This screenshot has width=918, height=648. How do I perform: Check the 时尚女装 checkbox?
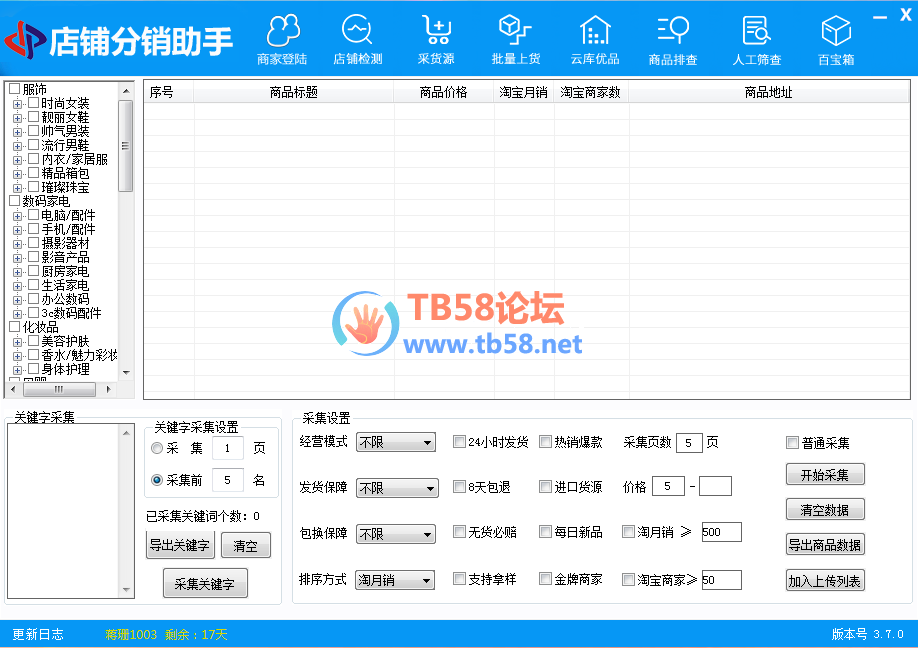(33, 103)
